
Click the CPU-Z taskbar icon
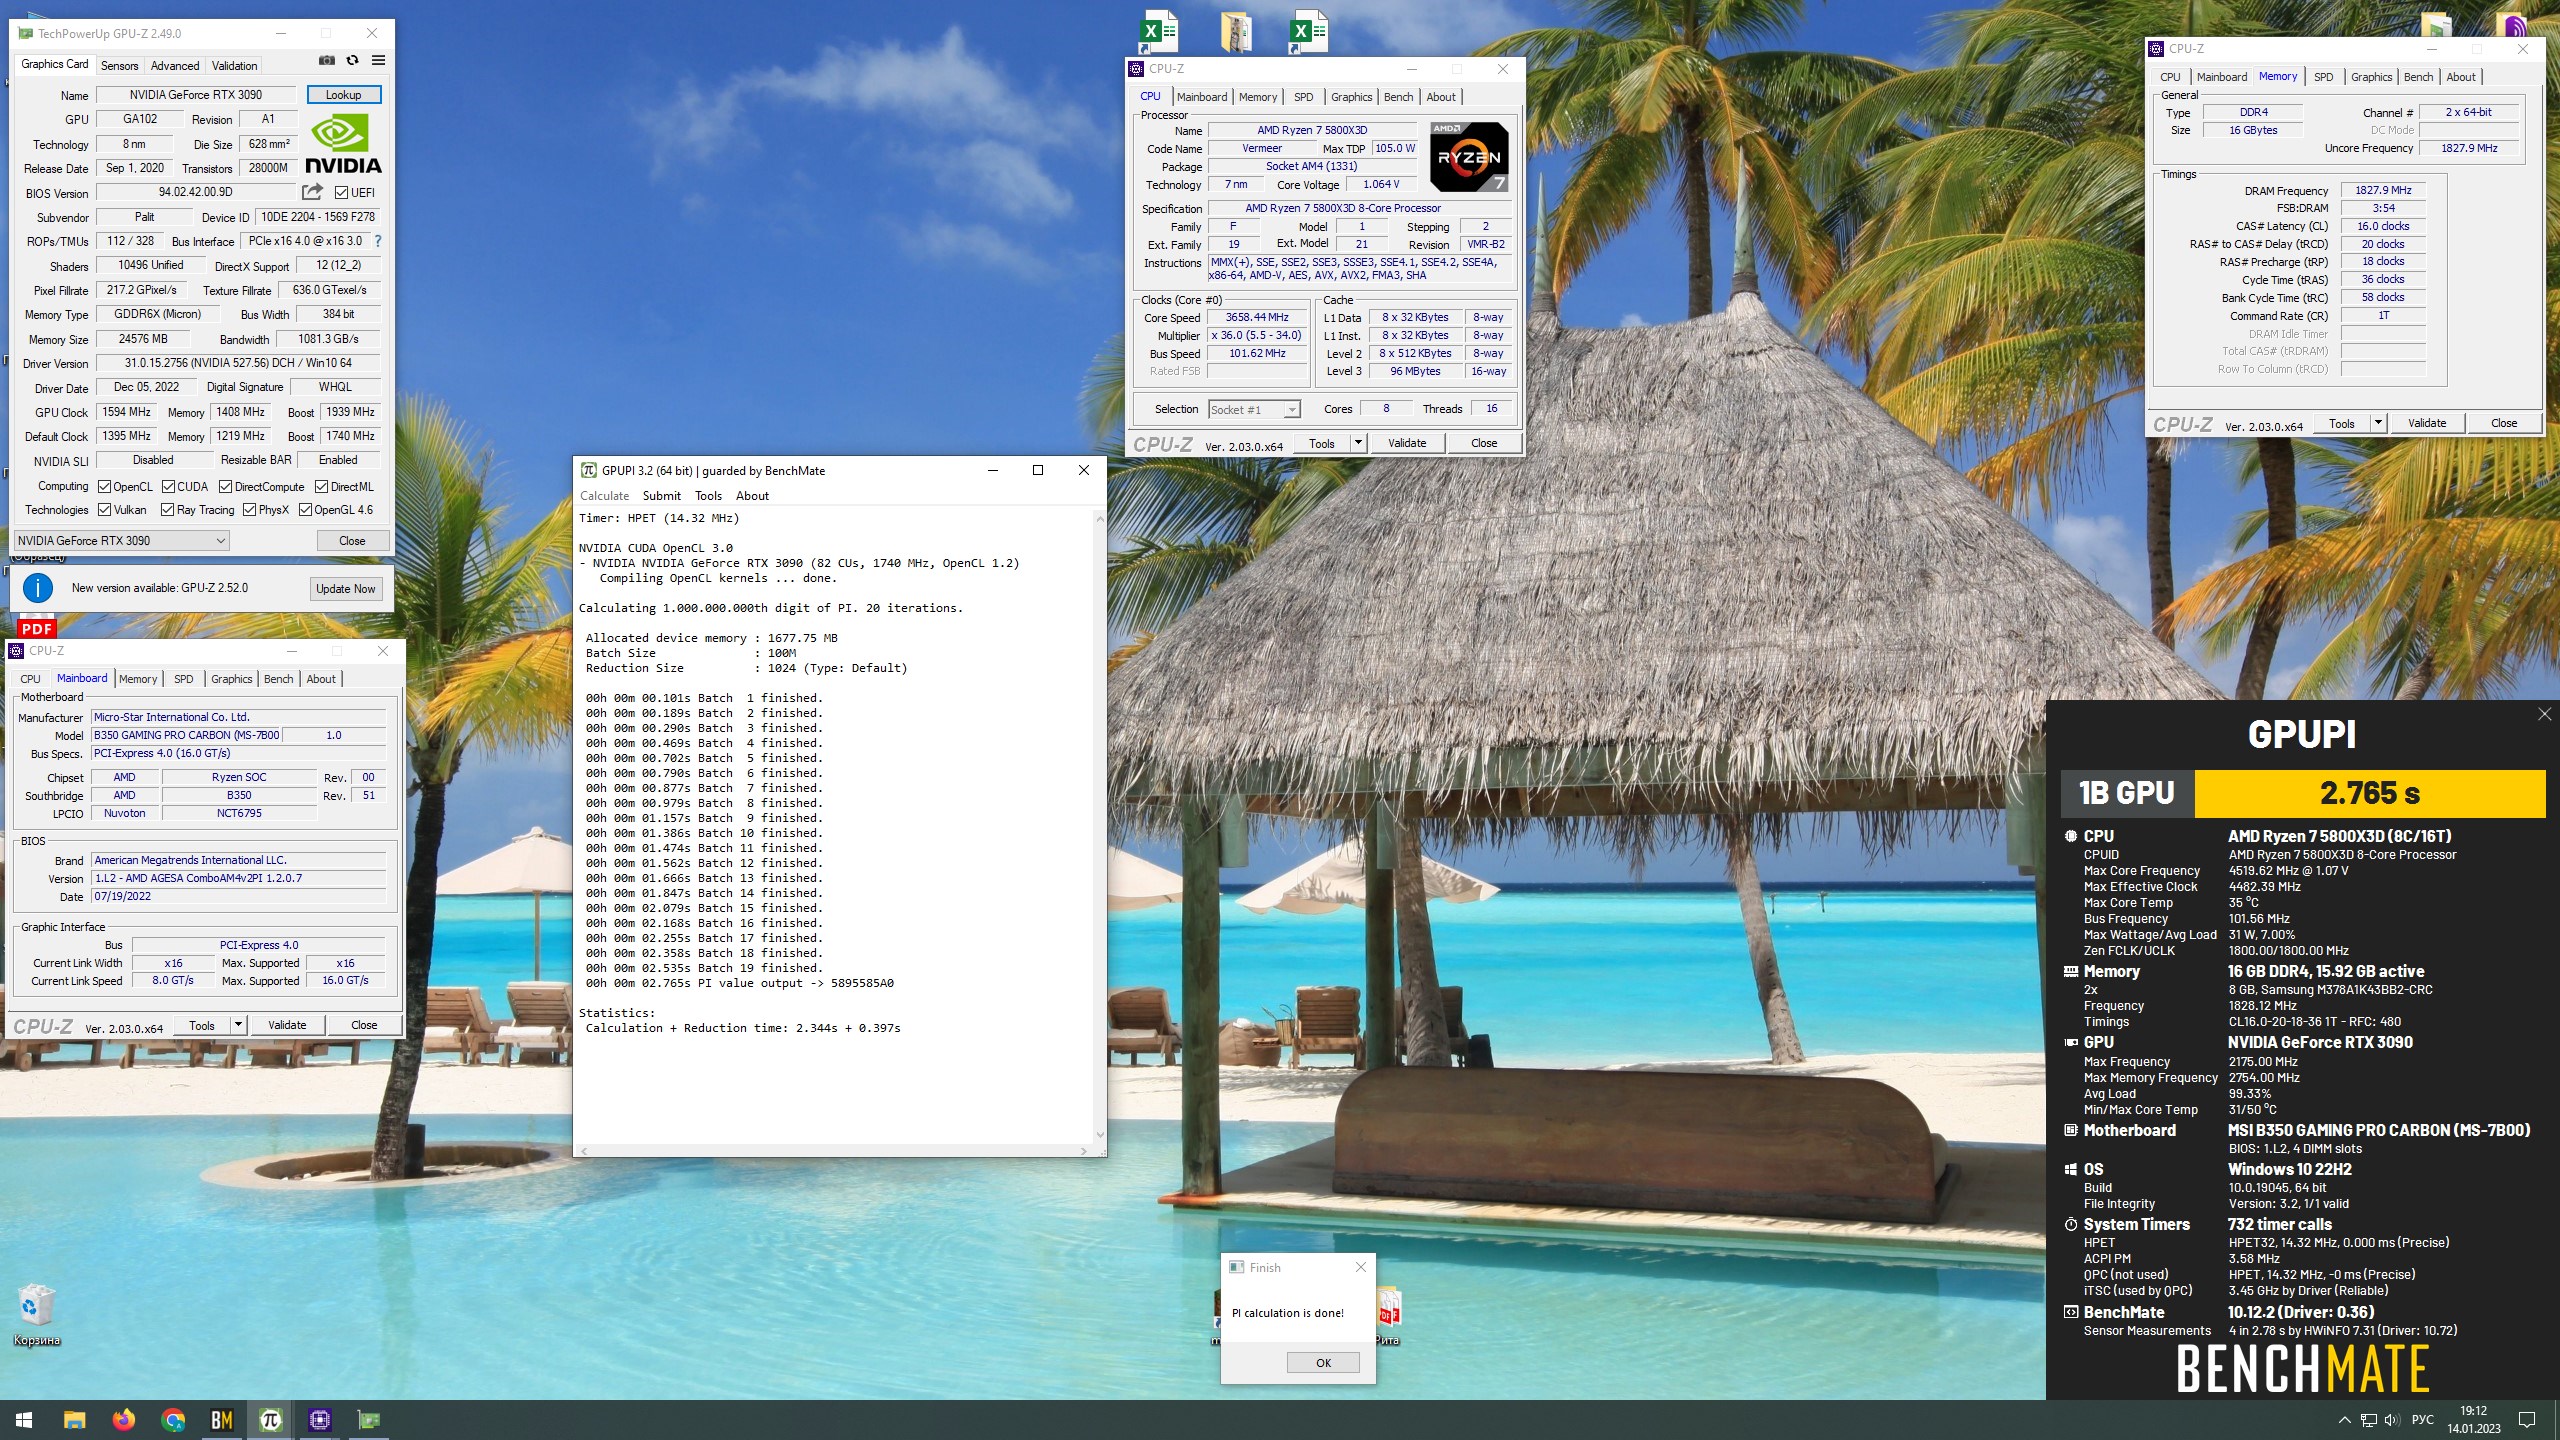[320, 1420]
